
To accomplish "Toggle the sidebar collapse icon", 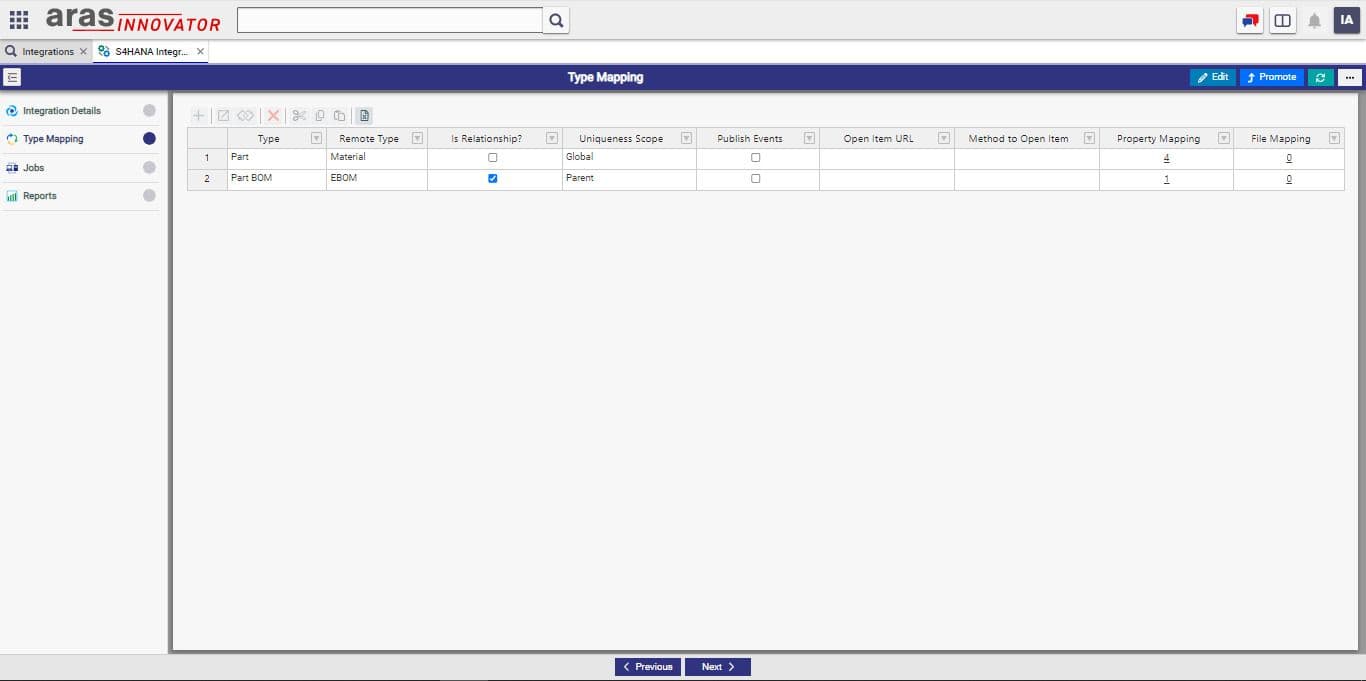I will tap(13, 77).
